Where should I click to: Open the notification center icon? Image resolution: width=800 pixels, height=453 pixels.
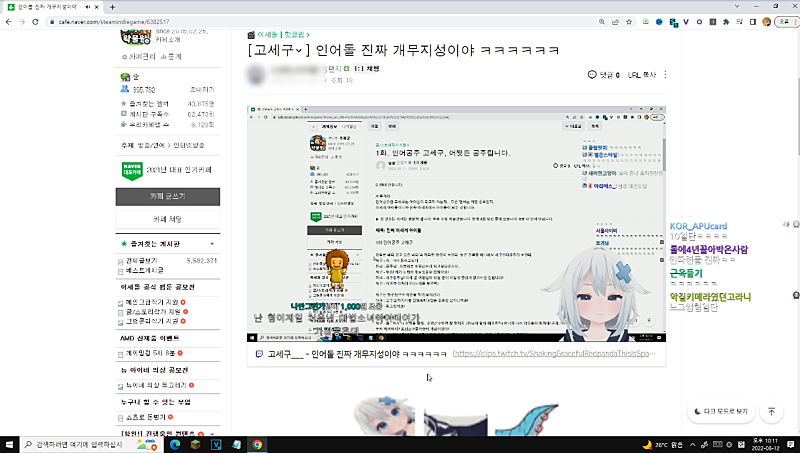(791, 444)
